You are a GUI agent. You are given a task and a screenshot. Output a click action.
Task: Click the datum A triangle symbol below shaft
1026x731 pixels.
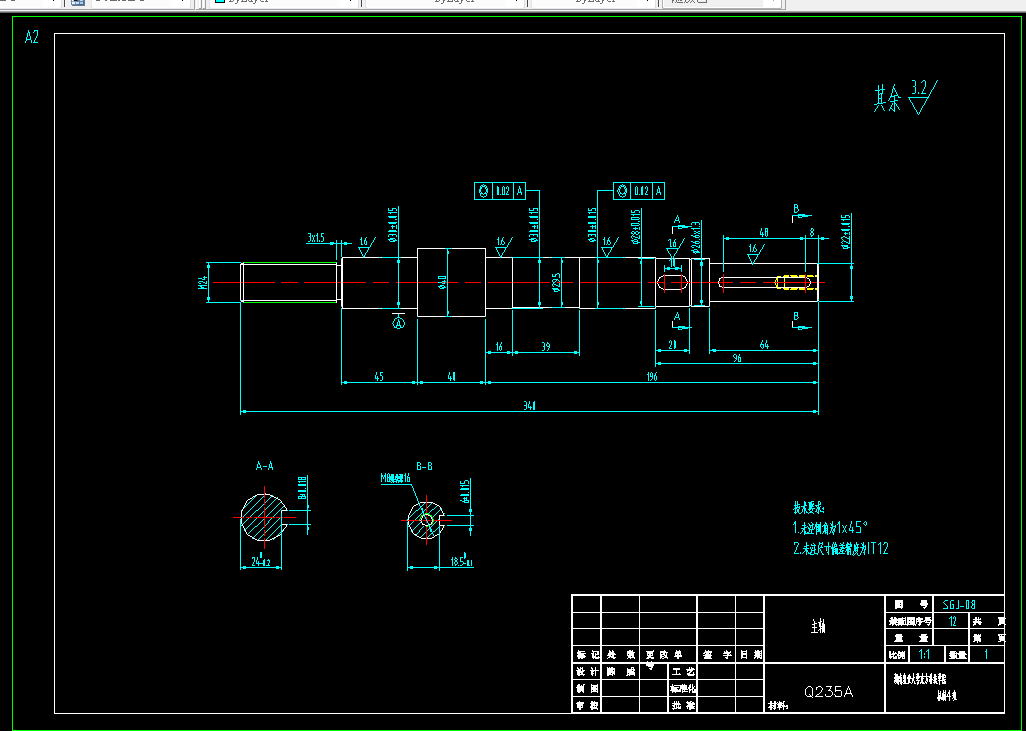point(398,321)
